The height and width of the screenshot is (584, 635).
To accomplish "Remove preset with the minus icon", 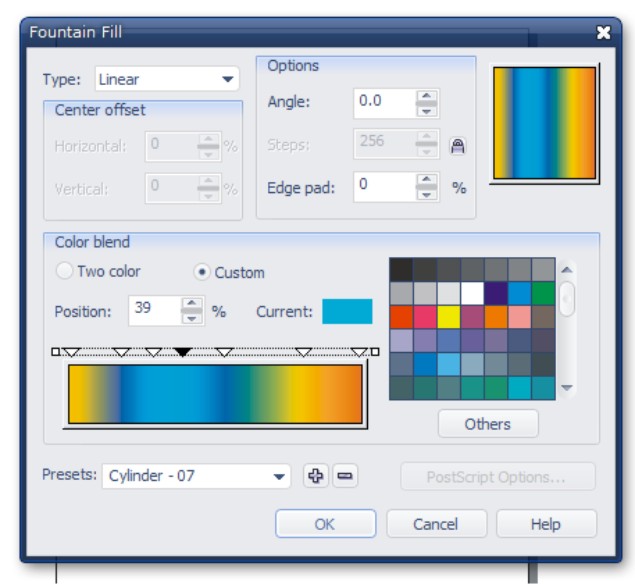I will click(x=345, y=475).
